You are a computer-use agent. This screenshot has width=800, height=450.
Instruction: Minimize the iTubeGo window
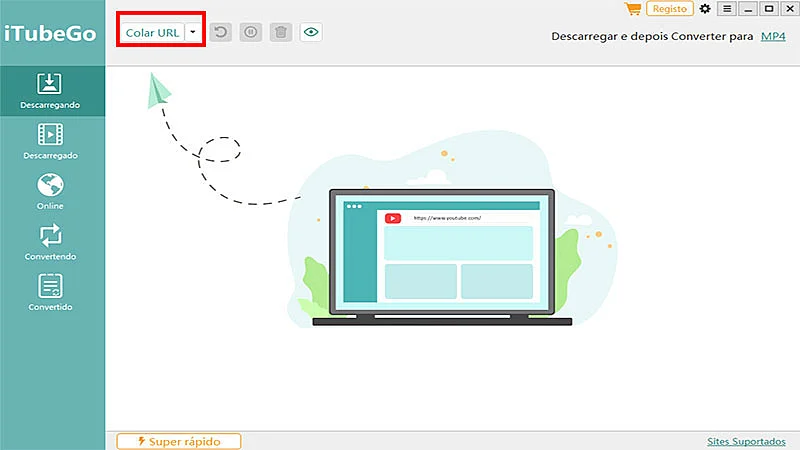coord(748,9)
